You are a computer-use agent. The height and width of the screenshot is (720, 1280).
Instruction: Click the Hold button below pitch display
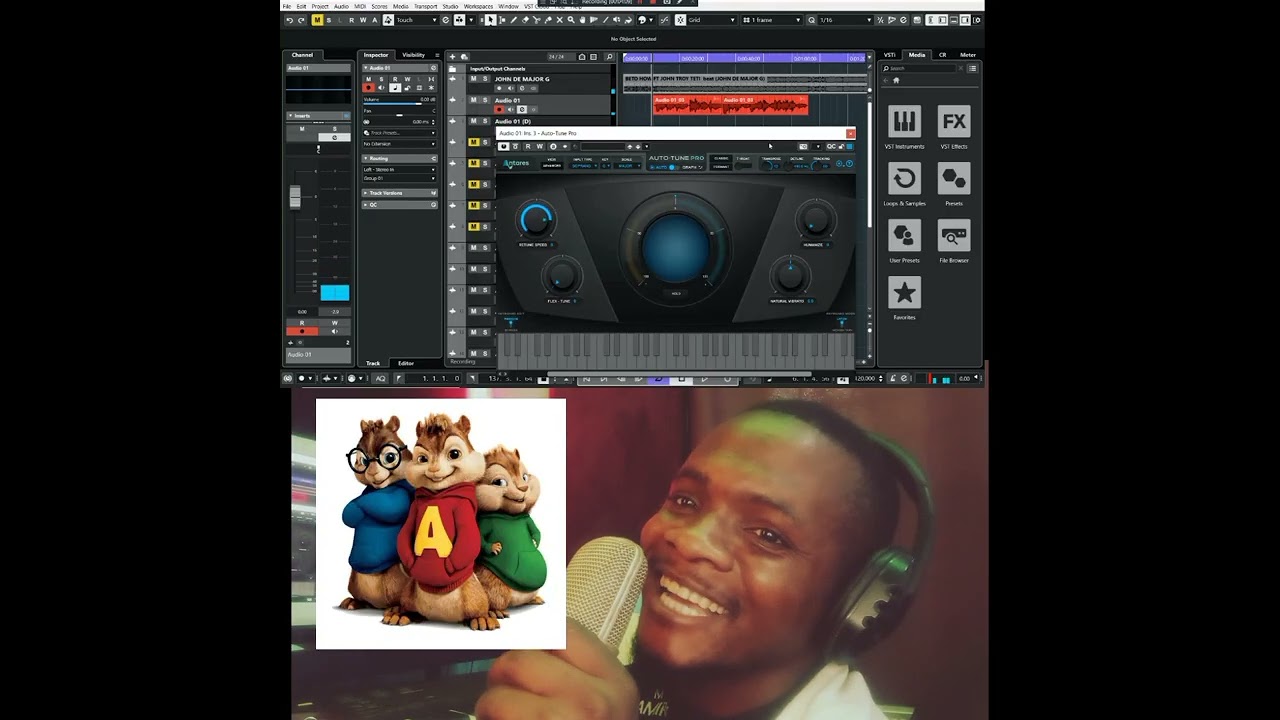pos(676,294)
